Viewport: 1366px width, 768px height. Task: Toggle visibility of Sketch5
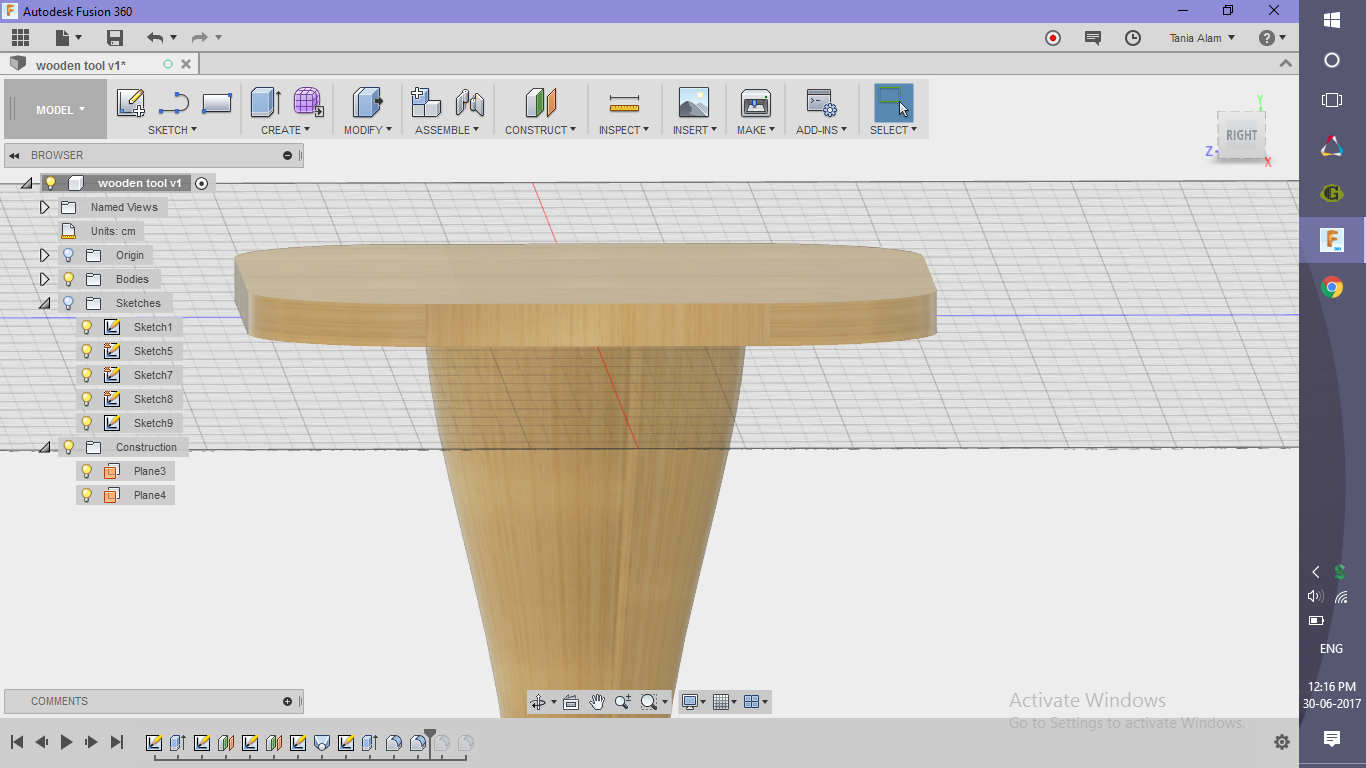[87, 351]
